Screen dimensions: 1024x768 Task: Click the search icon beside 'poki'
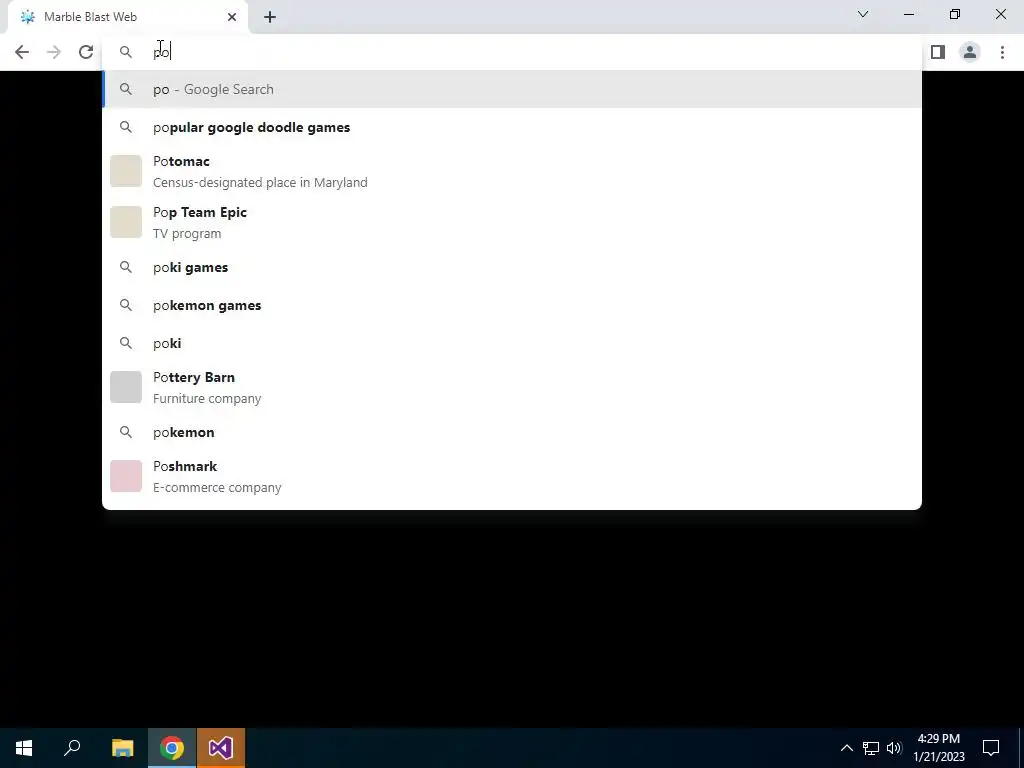tap(126, 343)
